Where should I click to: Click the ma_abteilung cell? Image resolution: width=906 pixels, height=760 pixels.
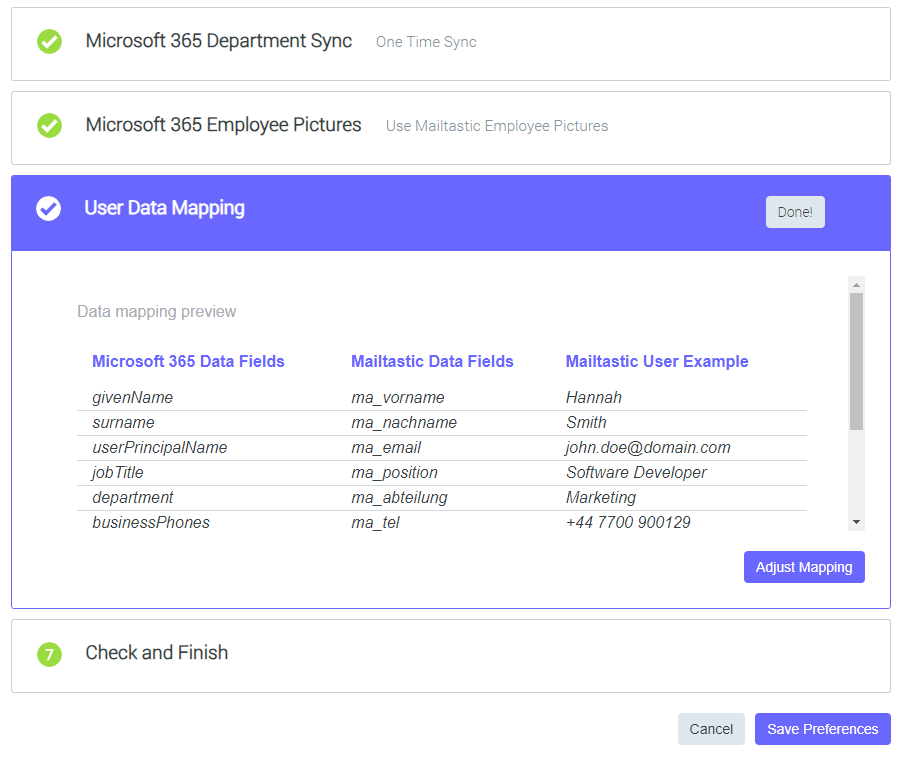pos(400,497)
